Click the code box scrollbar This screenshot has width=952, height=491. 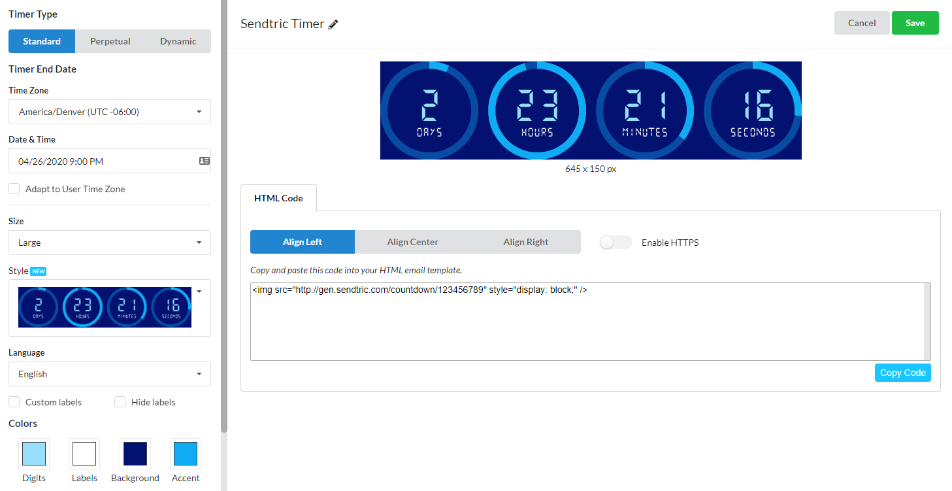(x=927, y=321)
